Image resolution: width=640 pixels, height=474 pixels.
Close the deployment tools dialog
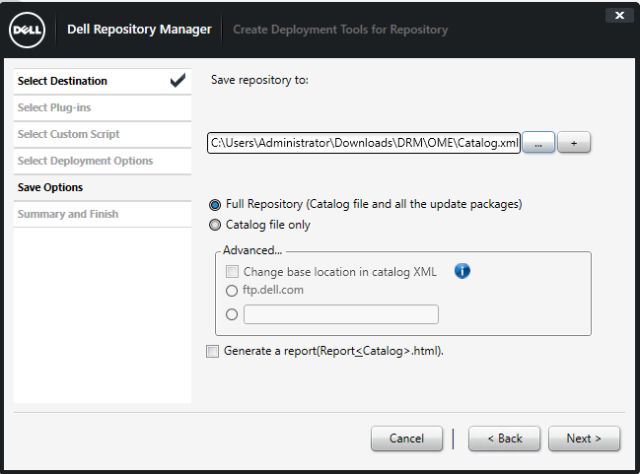(x=618, y=15)
